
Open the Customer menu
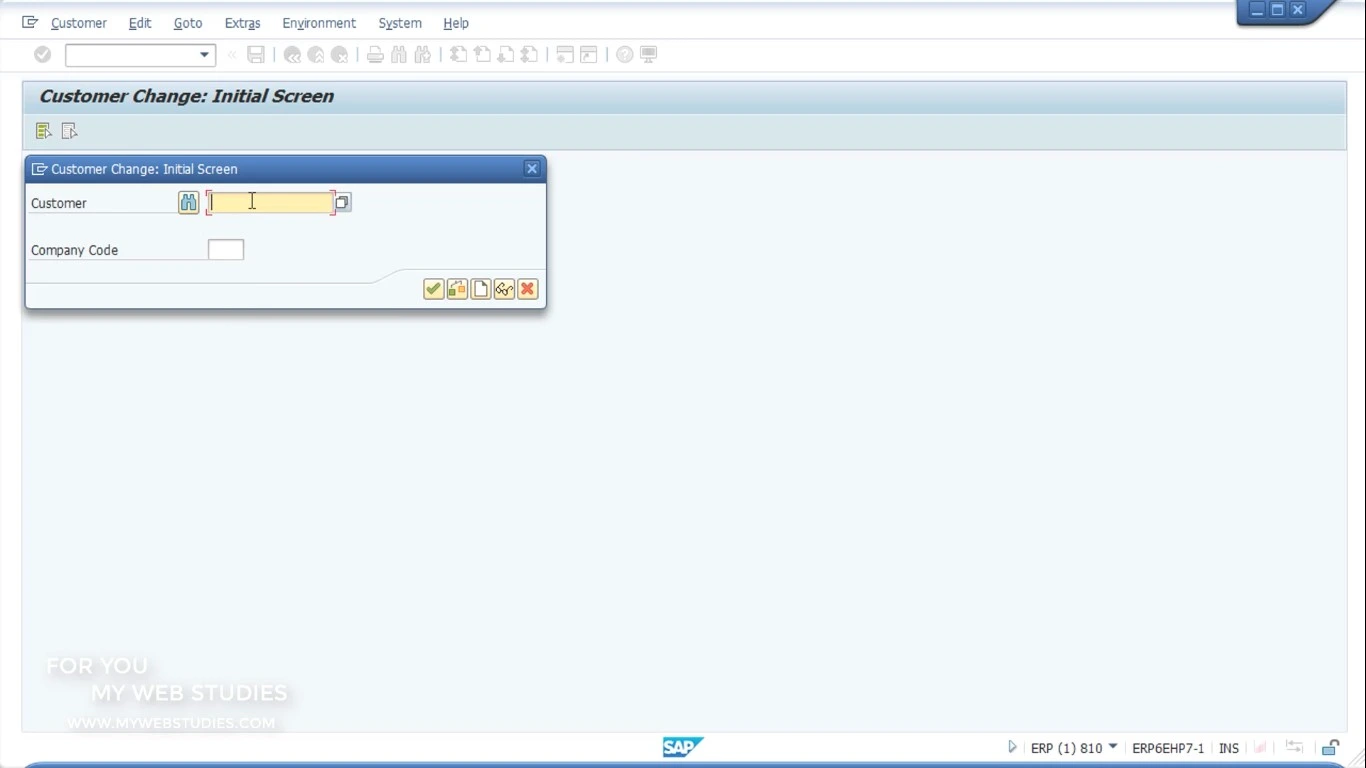click(79, 23)
